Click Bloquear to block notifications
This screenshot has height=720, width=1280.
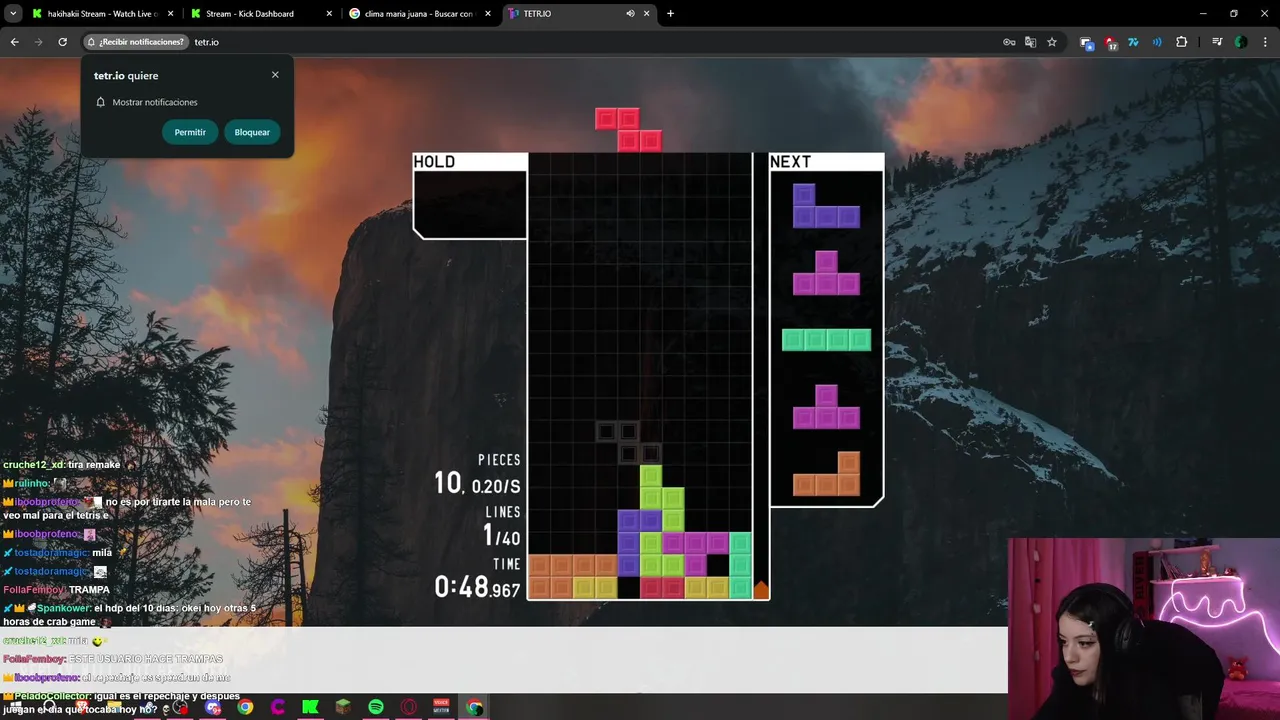pyautogui.click(x=252, y=132)
